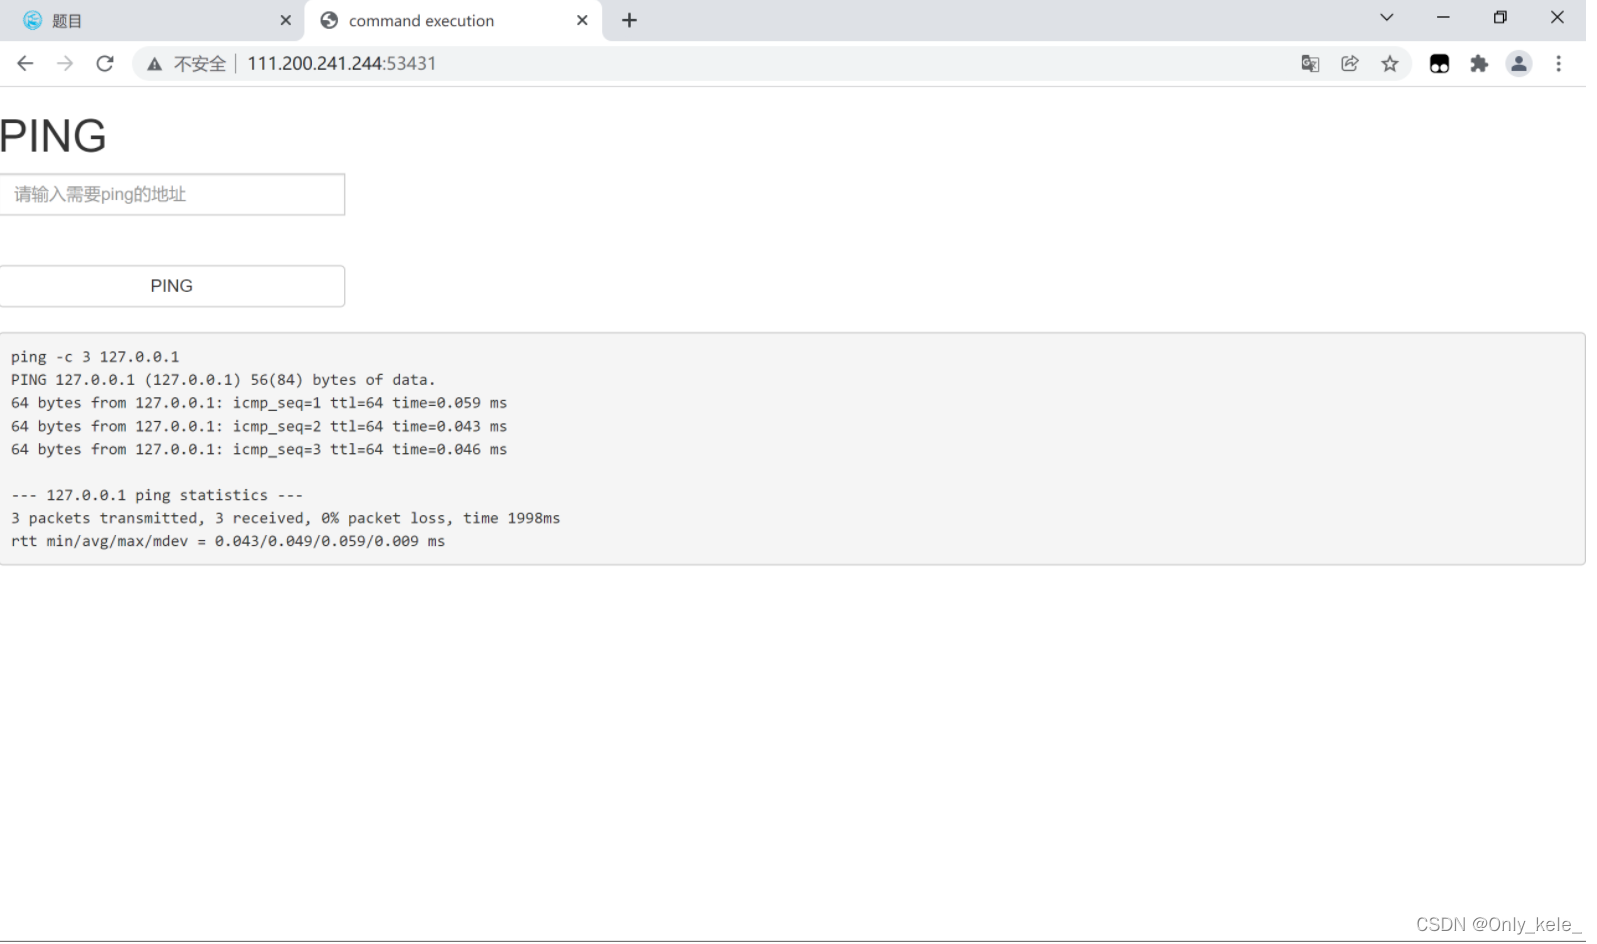1597x944 pixels.
Task: Open the Chrome profile avatar
Action: click(x=1519, y=64)
